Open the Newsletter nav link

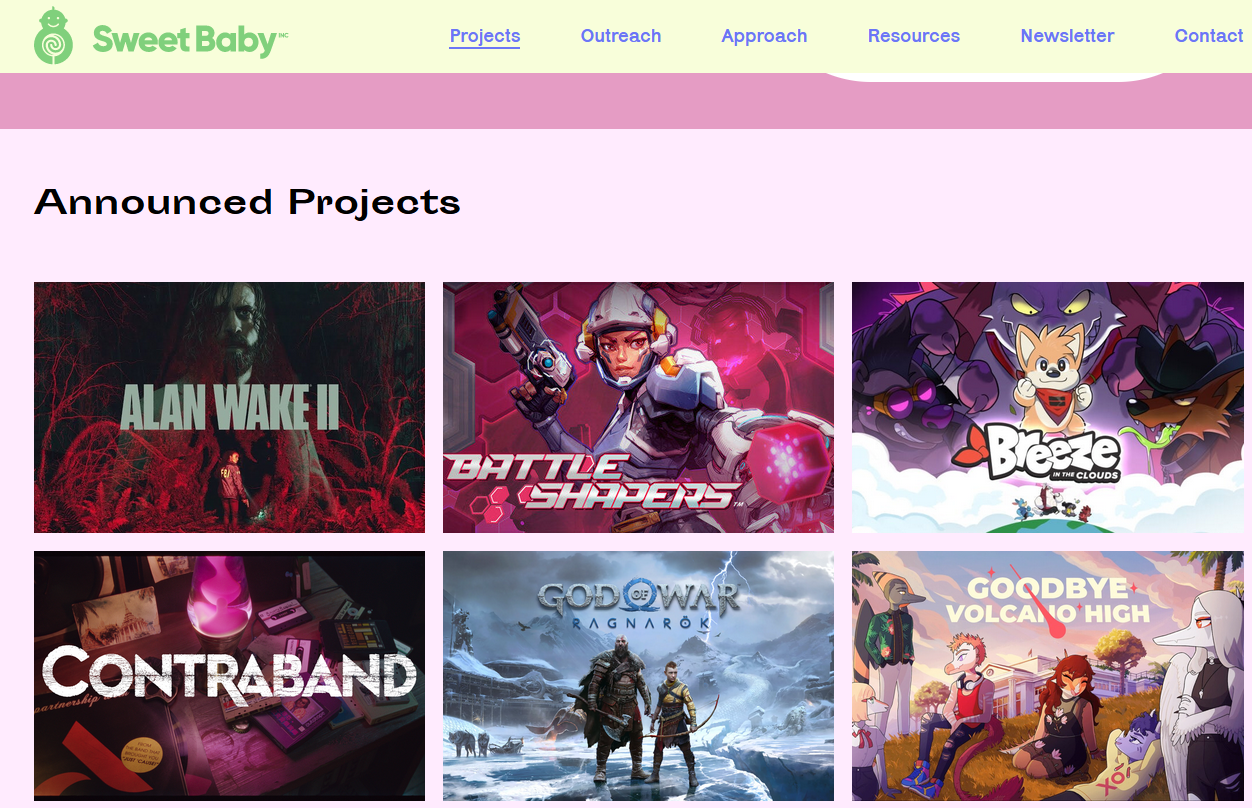1067,36
